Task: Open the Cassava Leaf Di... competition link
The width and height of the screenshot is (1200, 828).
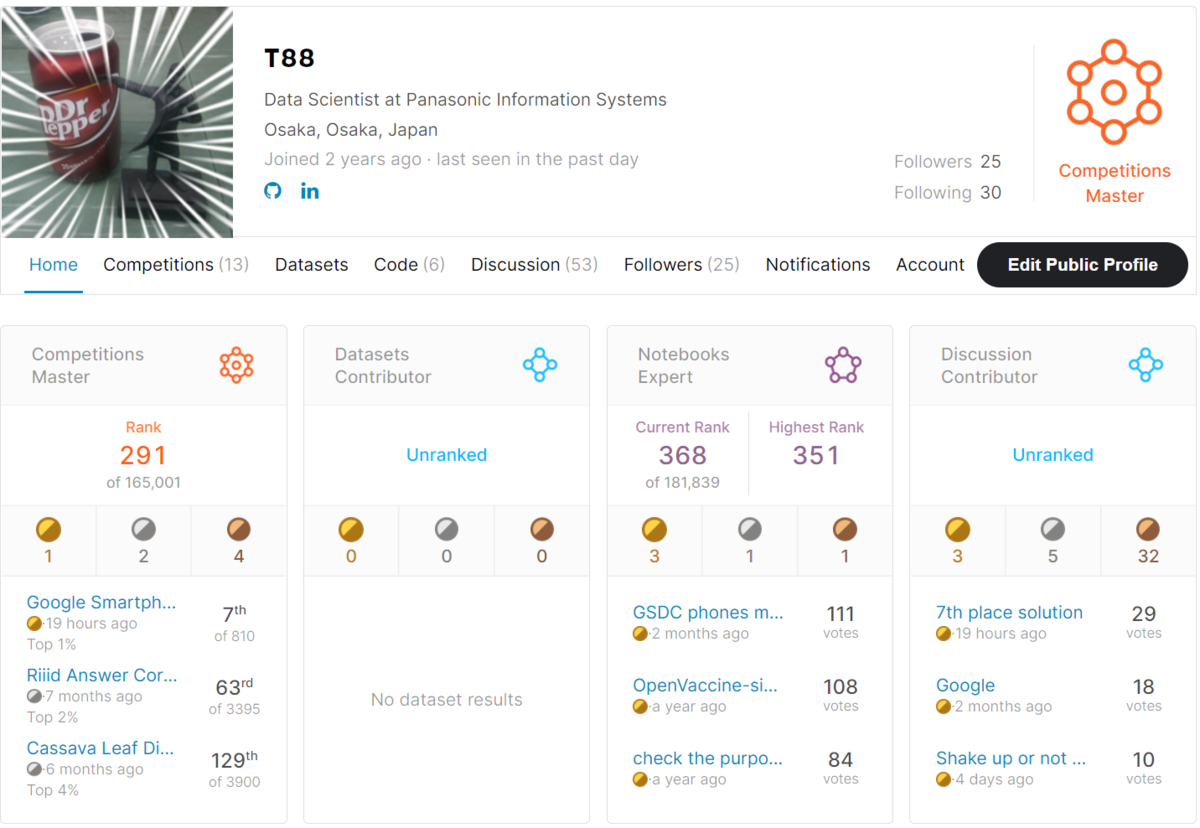Action: [x=100, y=748]
